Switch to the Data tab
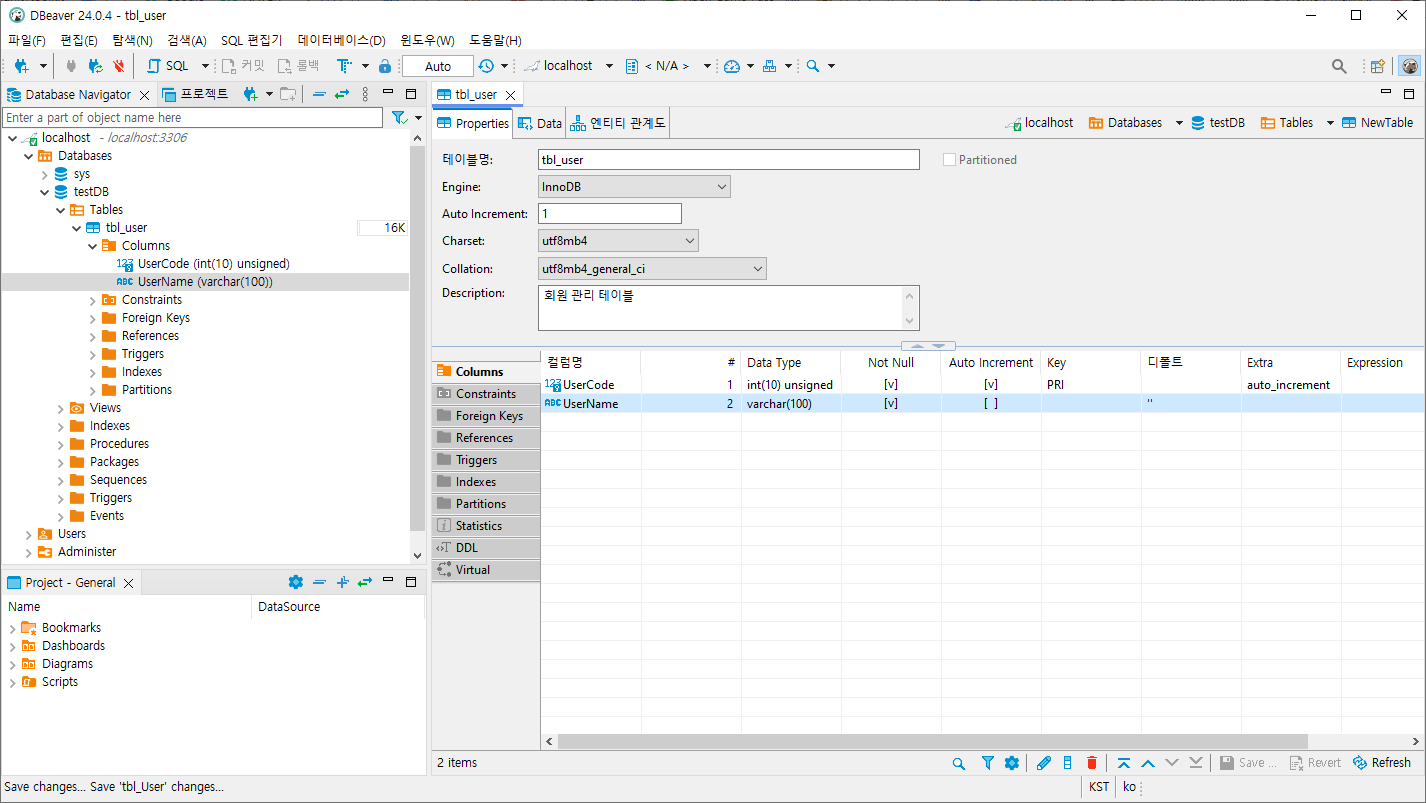 point(539,123)
